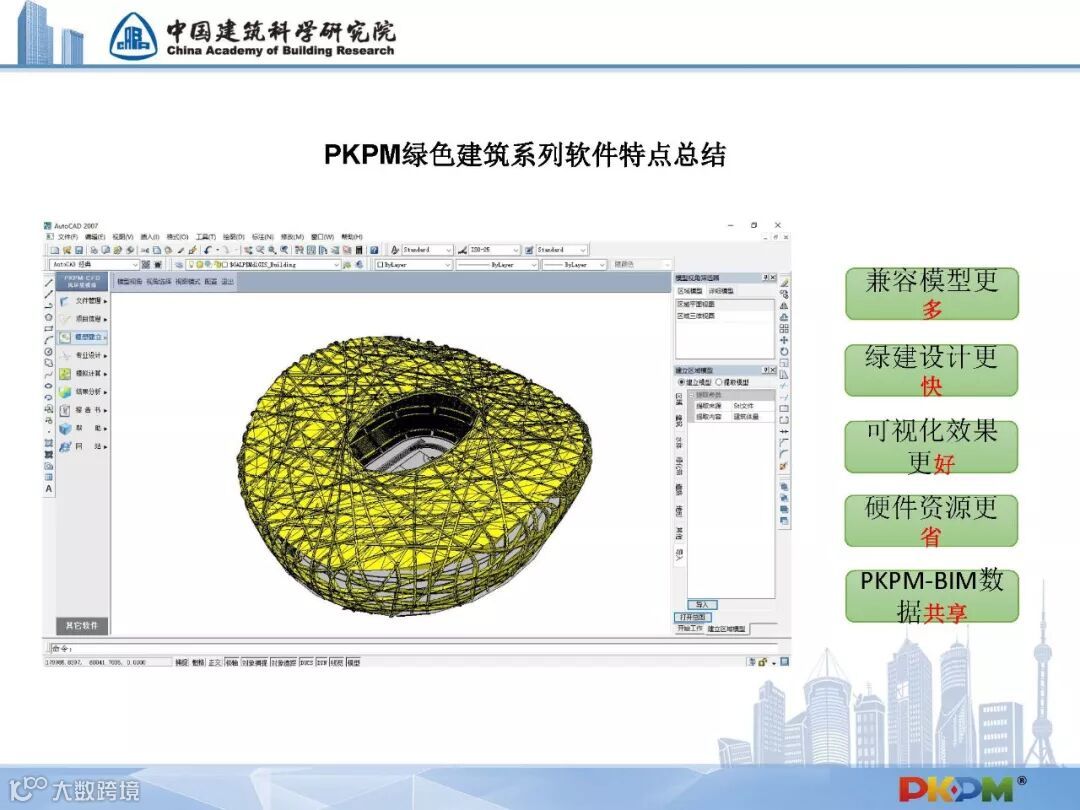The image size is (1080, 810).
Task: Select the 提取模型 radio button
Action: 719,382
